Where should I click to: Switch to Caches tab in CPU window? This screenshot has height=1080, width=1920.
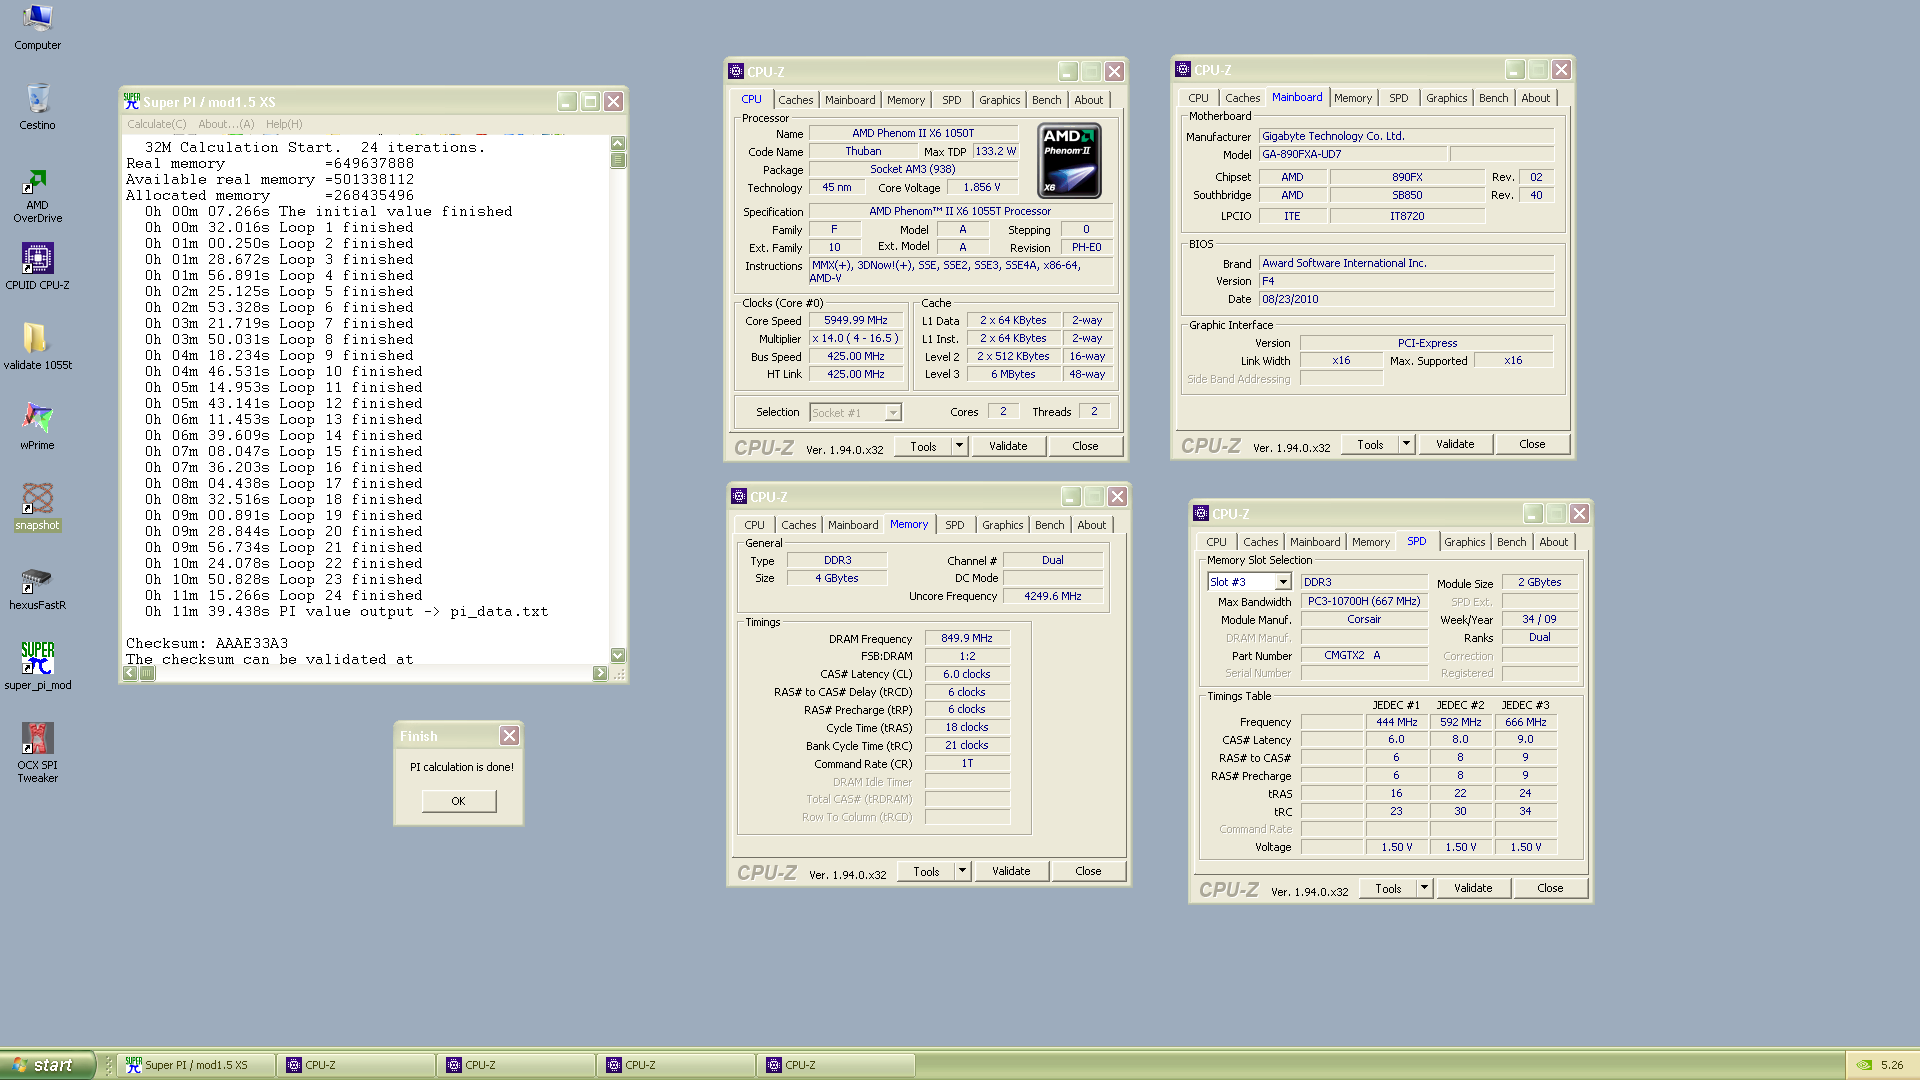pyautogui.click(x=796, y=100)
